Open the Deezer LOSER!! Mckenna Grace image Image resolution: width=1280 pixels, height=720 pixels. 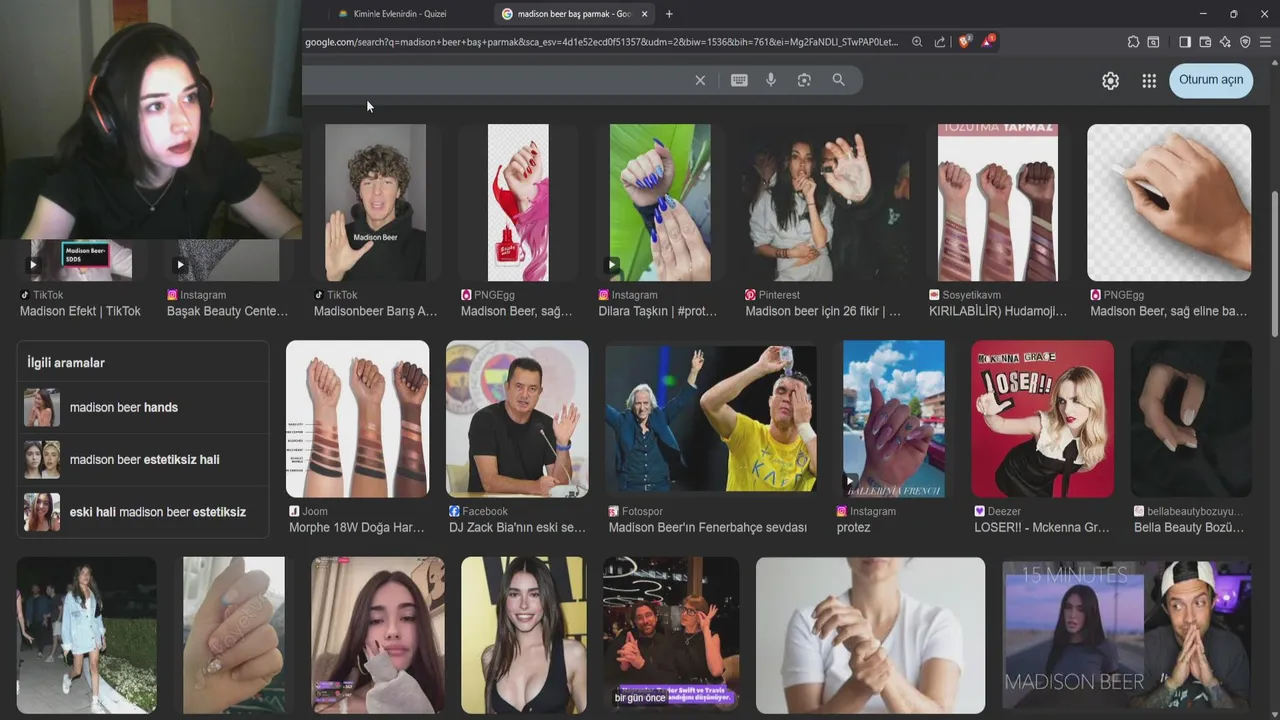1042,419
